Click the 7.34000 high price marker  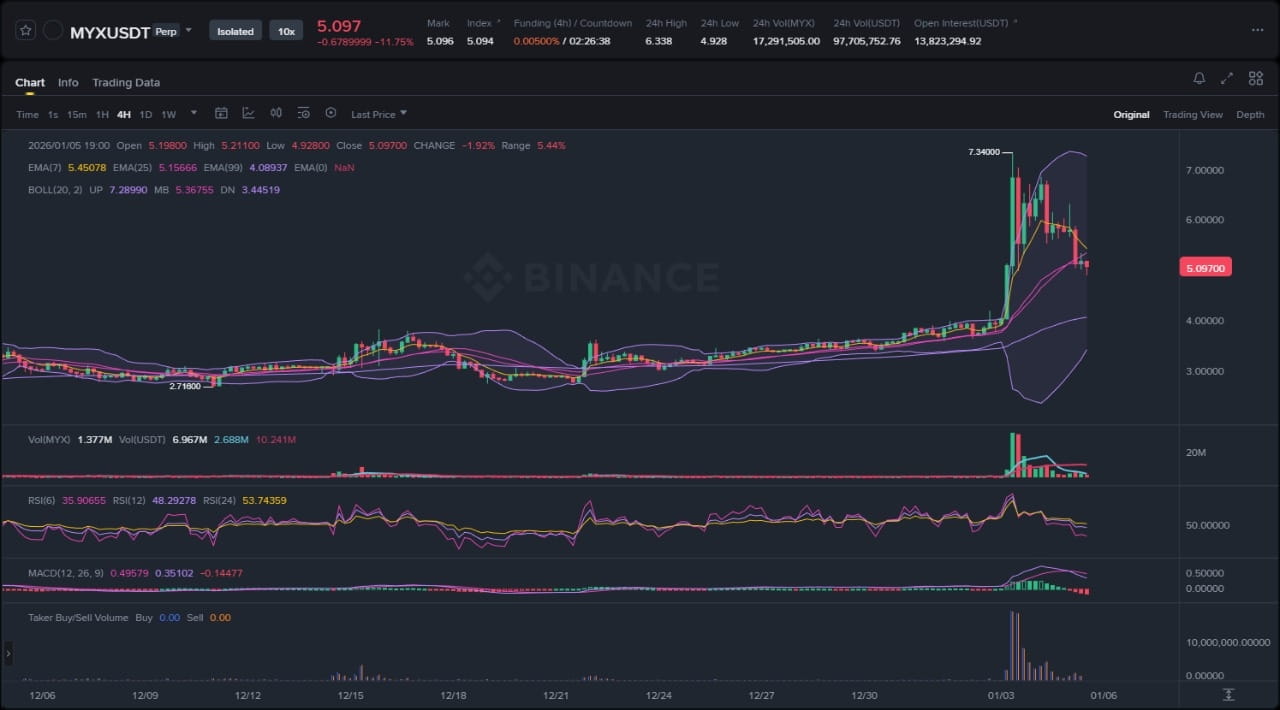[984, 152]
